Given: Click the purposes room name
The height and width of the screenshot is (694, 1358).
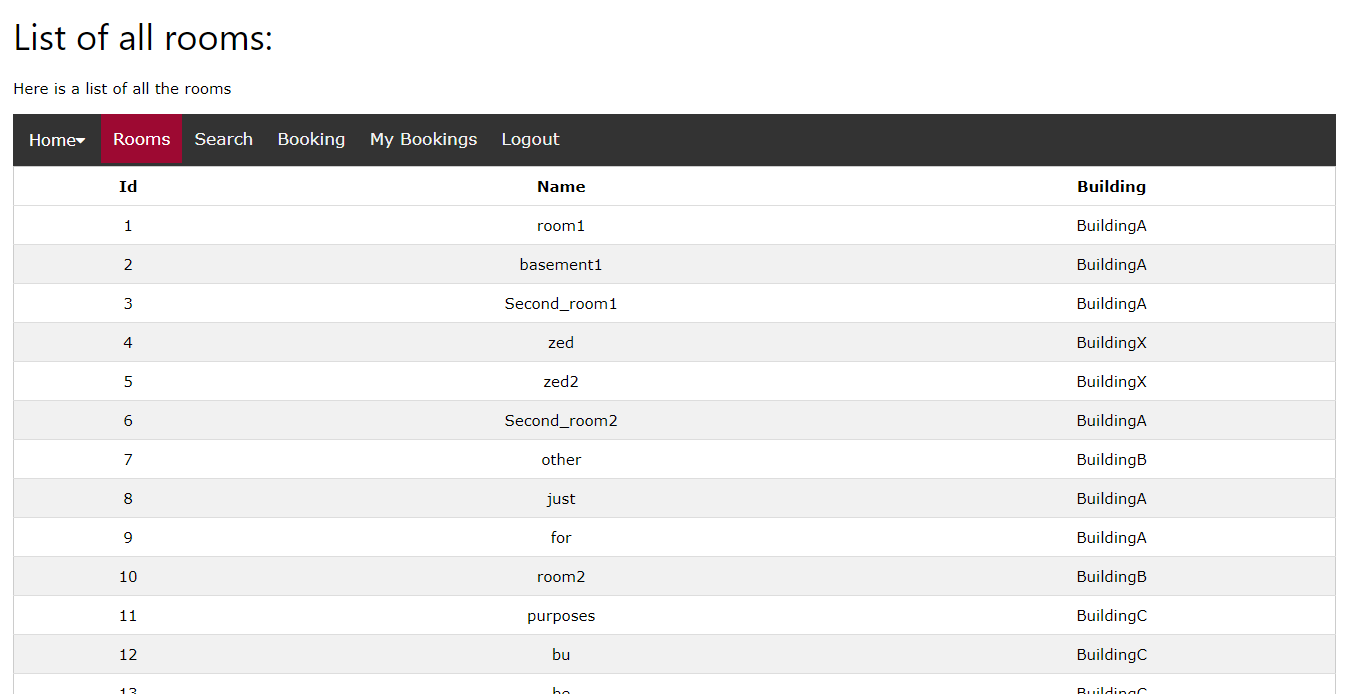Looking at the screenshot, I should coord(561,616).
